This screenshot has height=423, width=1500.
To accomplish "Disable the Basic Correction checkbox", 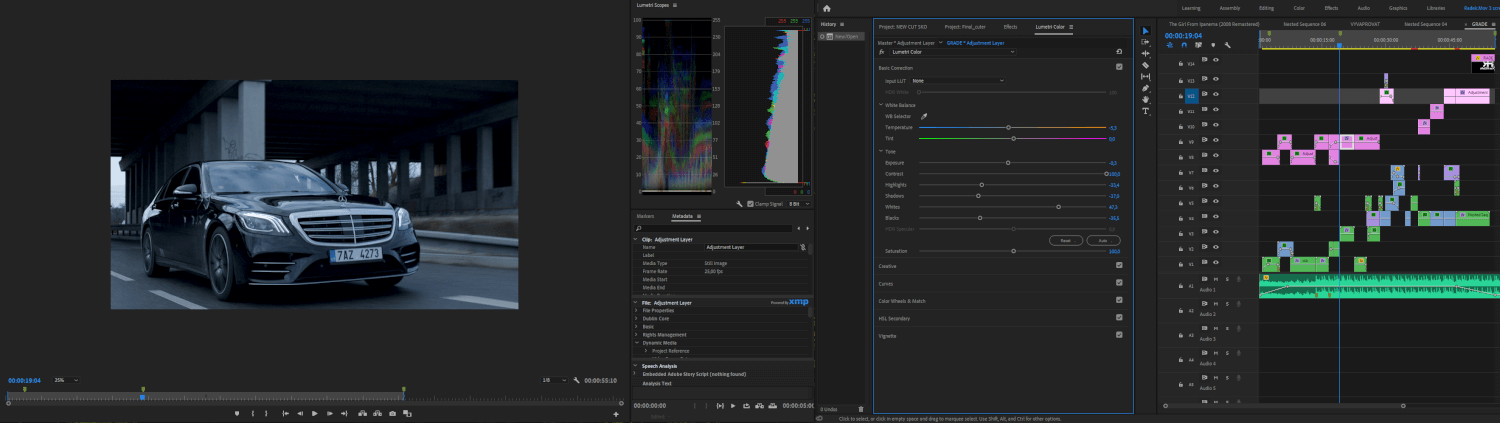I will click(1119, 67).
